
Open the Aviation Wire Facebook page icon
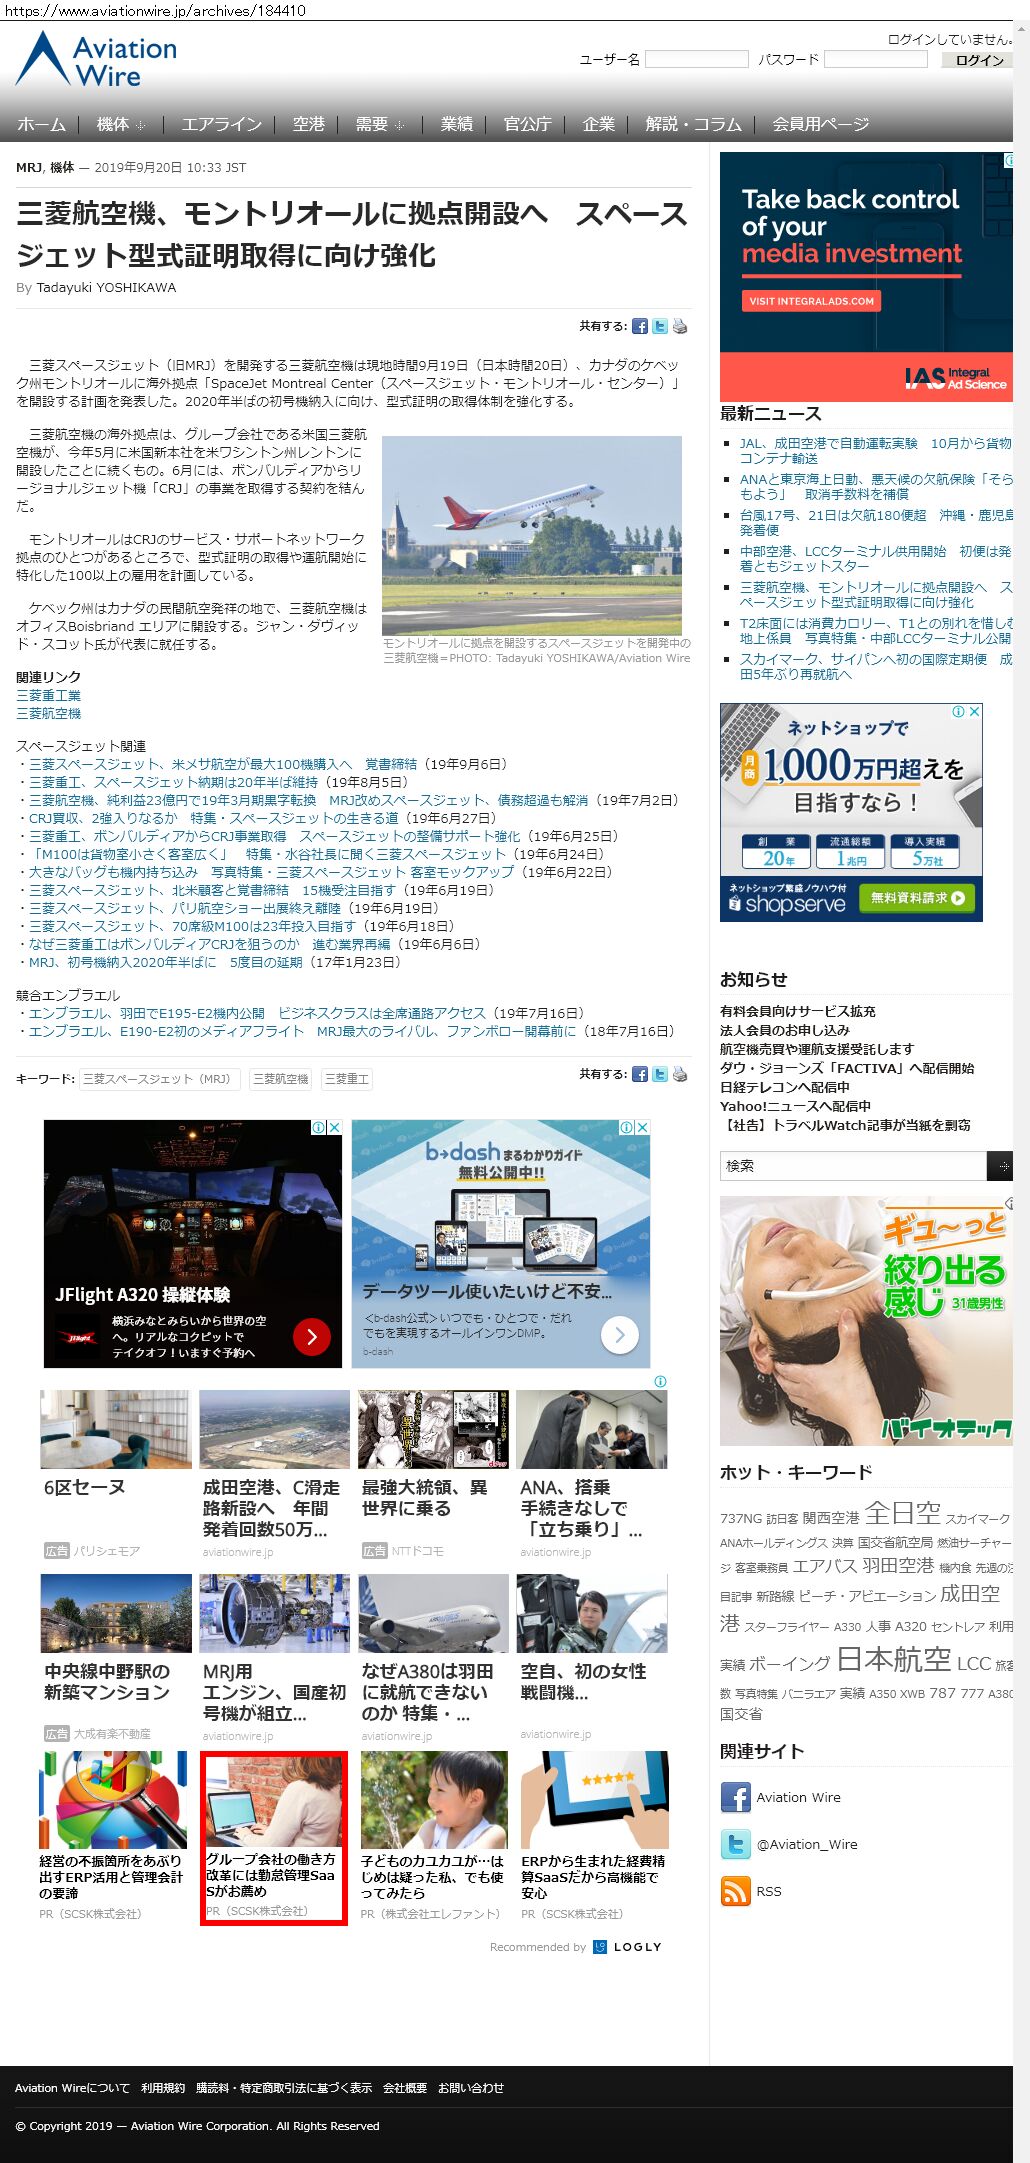(736, 1797)
